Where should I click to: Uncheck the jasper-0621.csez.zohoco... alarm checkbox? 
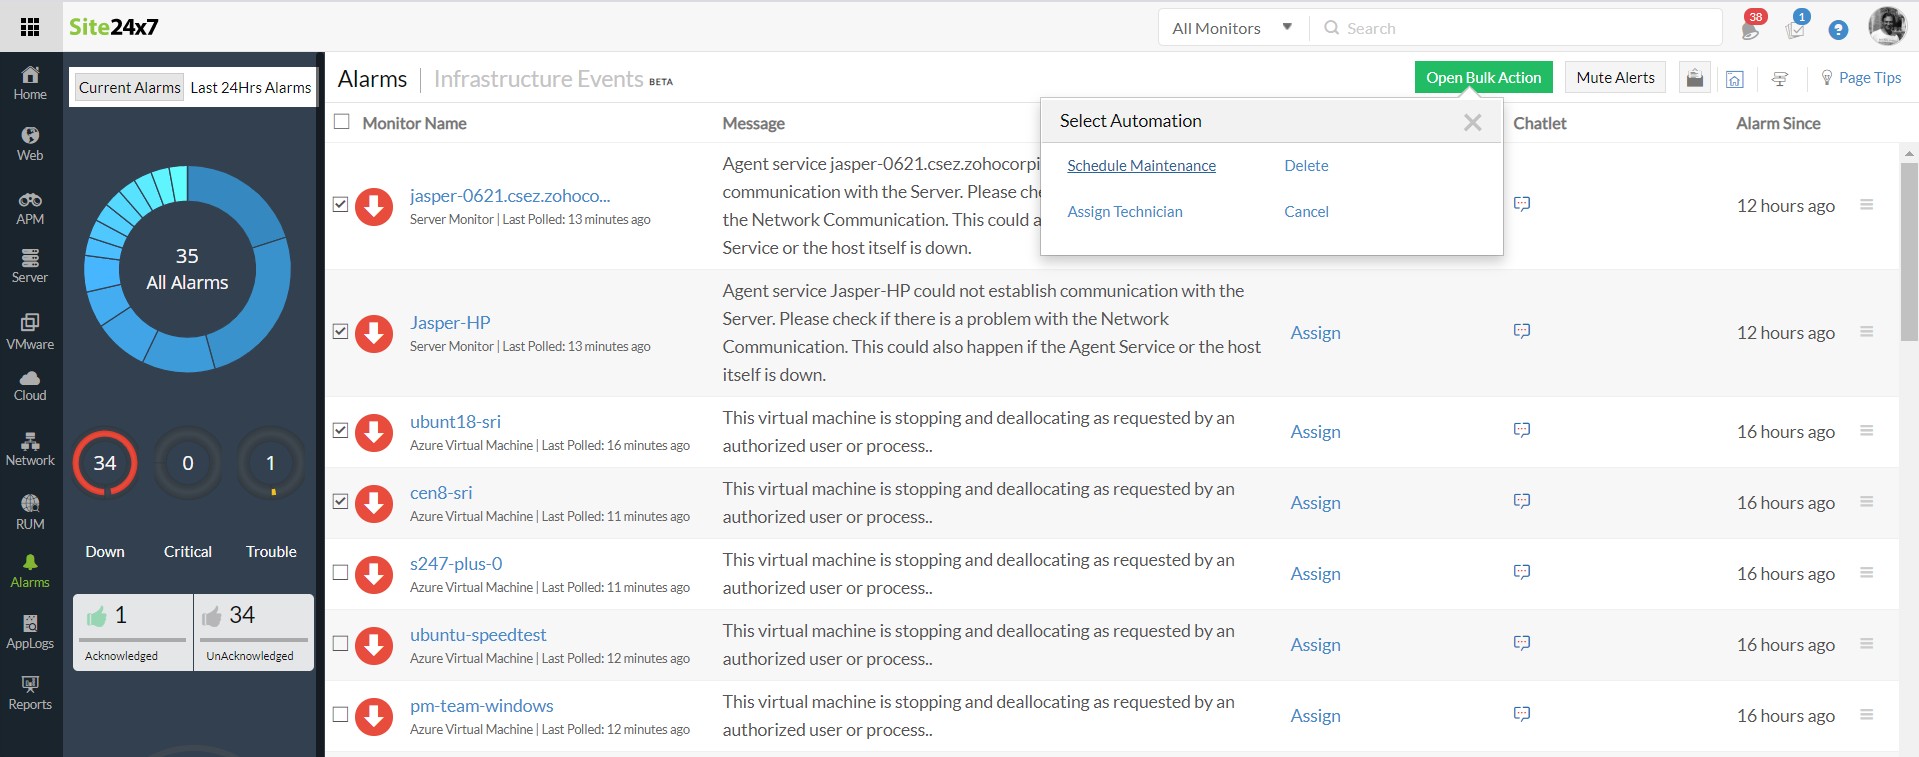click(x=340, y=205)
